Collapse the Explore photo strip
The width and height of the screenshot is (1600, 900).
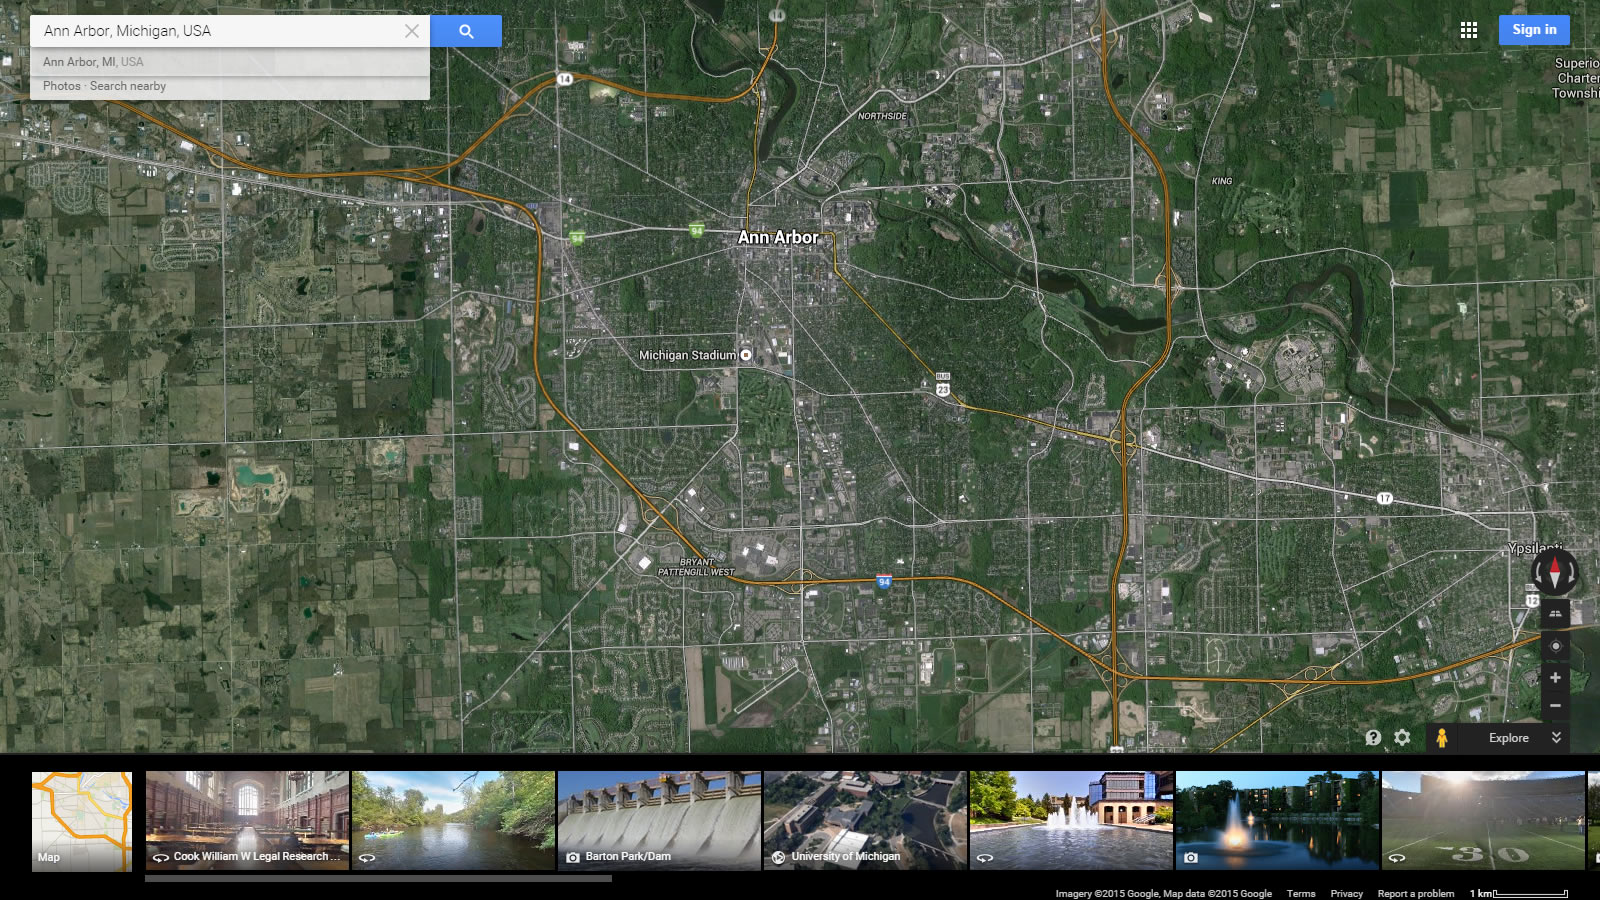(x=1556, y=738)
